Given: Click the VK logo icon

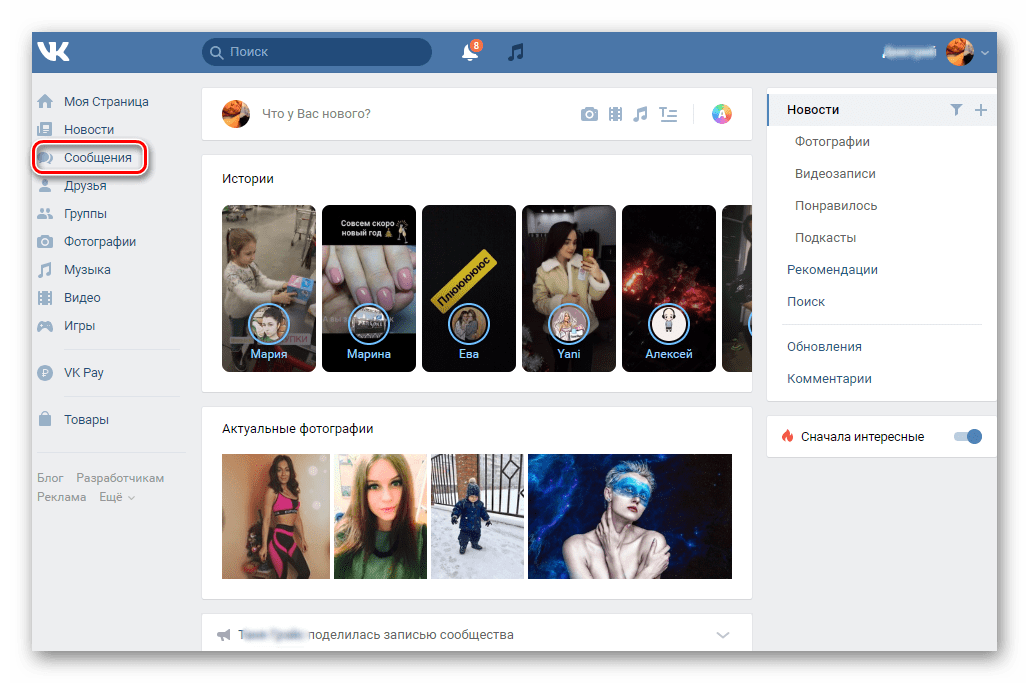Looking at the screenshot, I should coord(53,51).
